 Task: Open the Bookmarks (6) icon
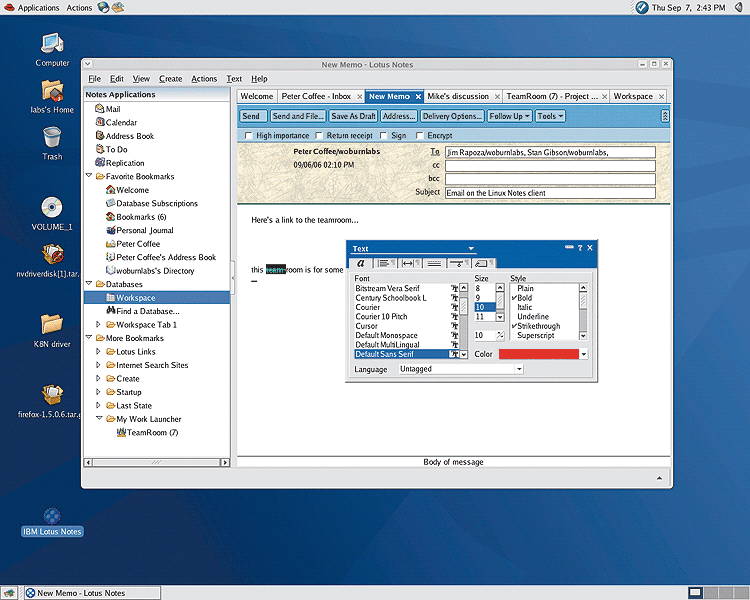pos(110,216)
